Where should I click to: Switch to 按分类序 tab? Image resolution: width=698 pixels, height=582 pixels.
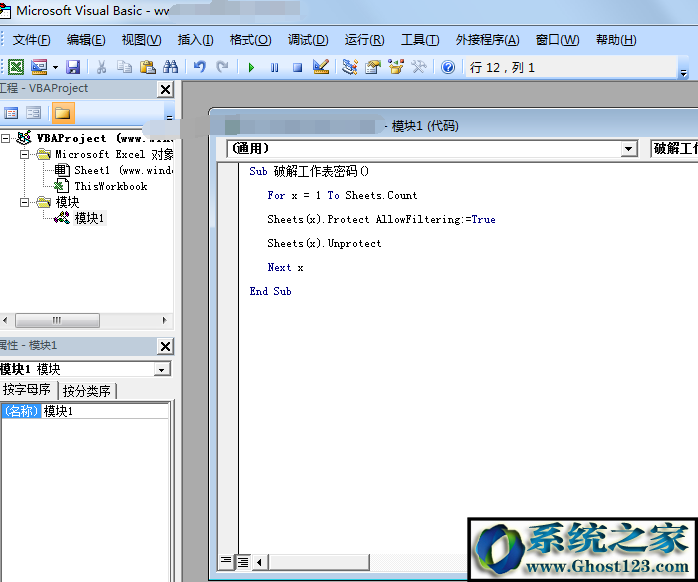[x=87, y=391]
